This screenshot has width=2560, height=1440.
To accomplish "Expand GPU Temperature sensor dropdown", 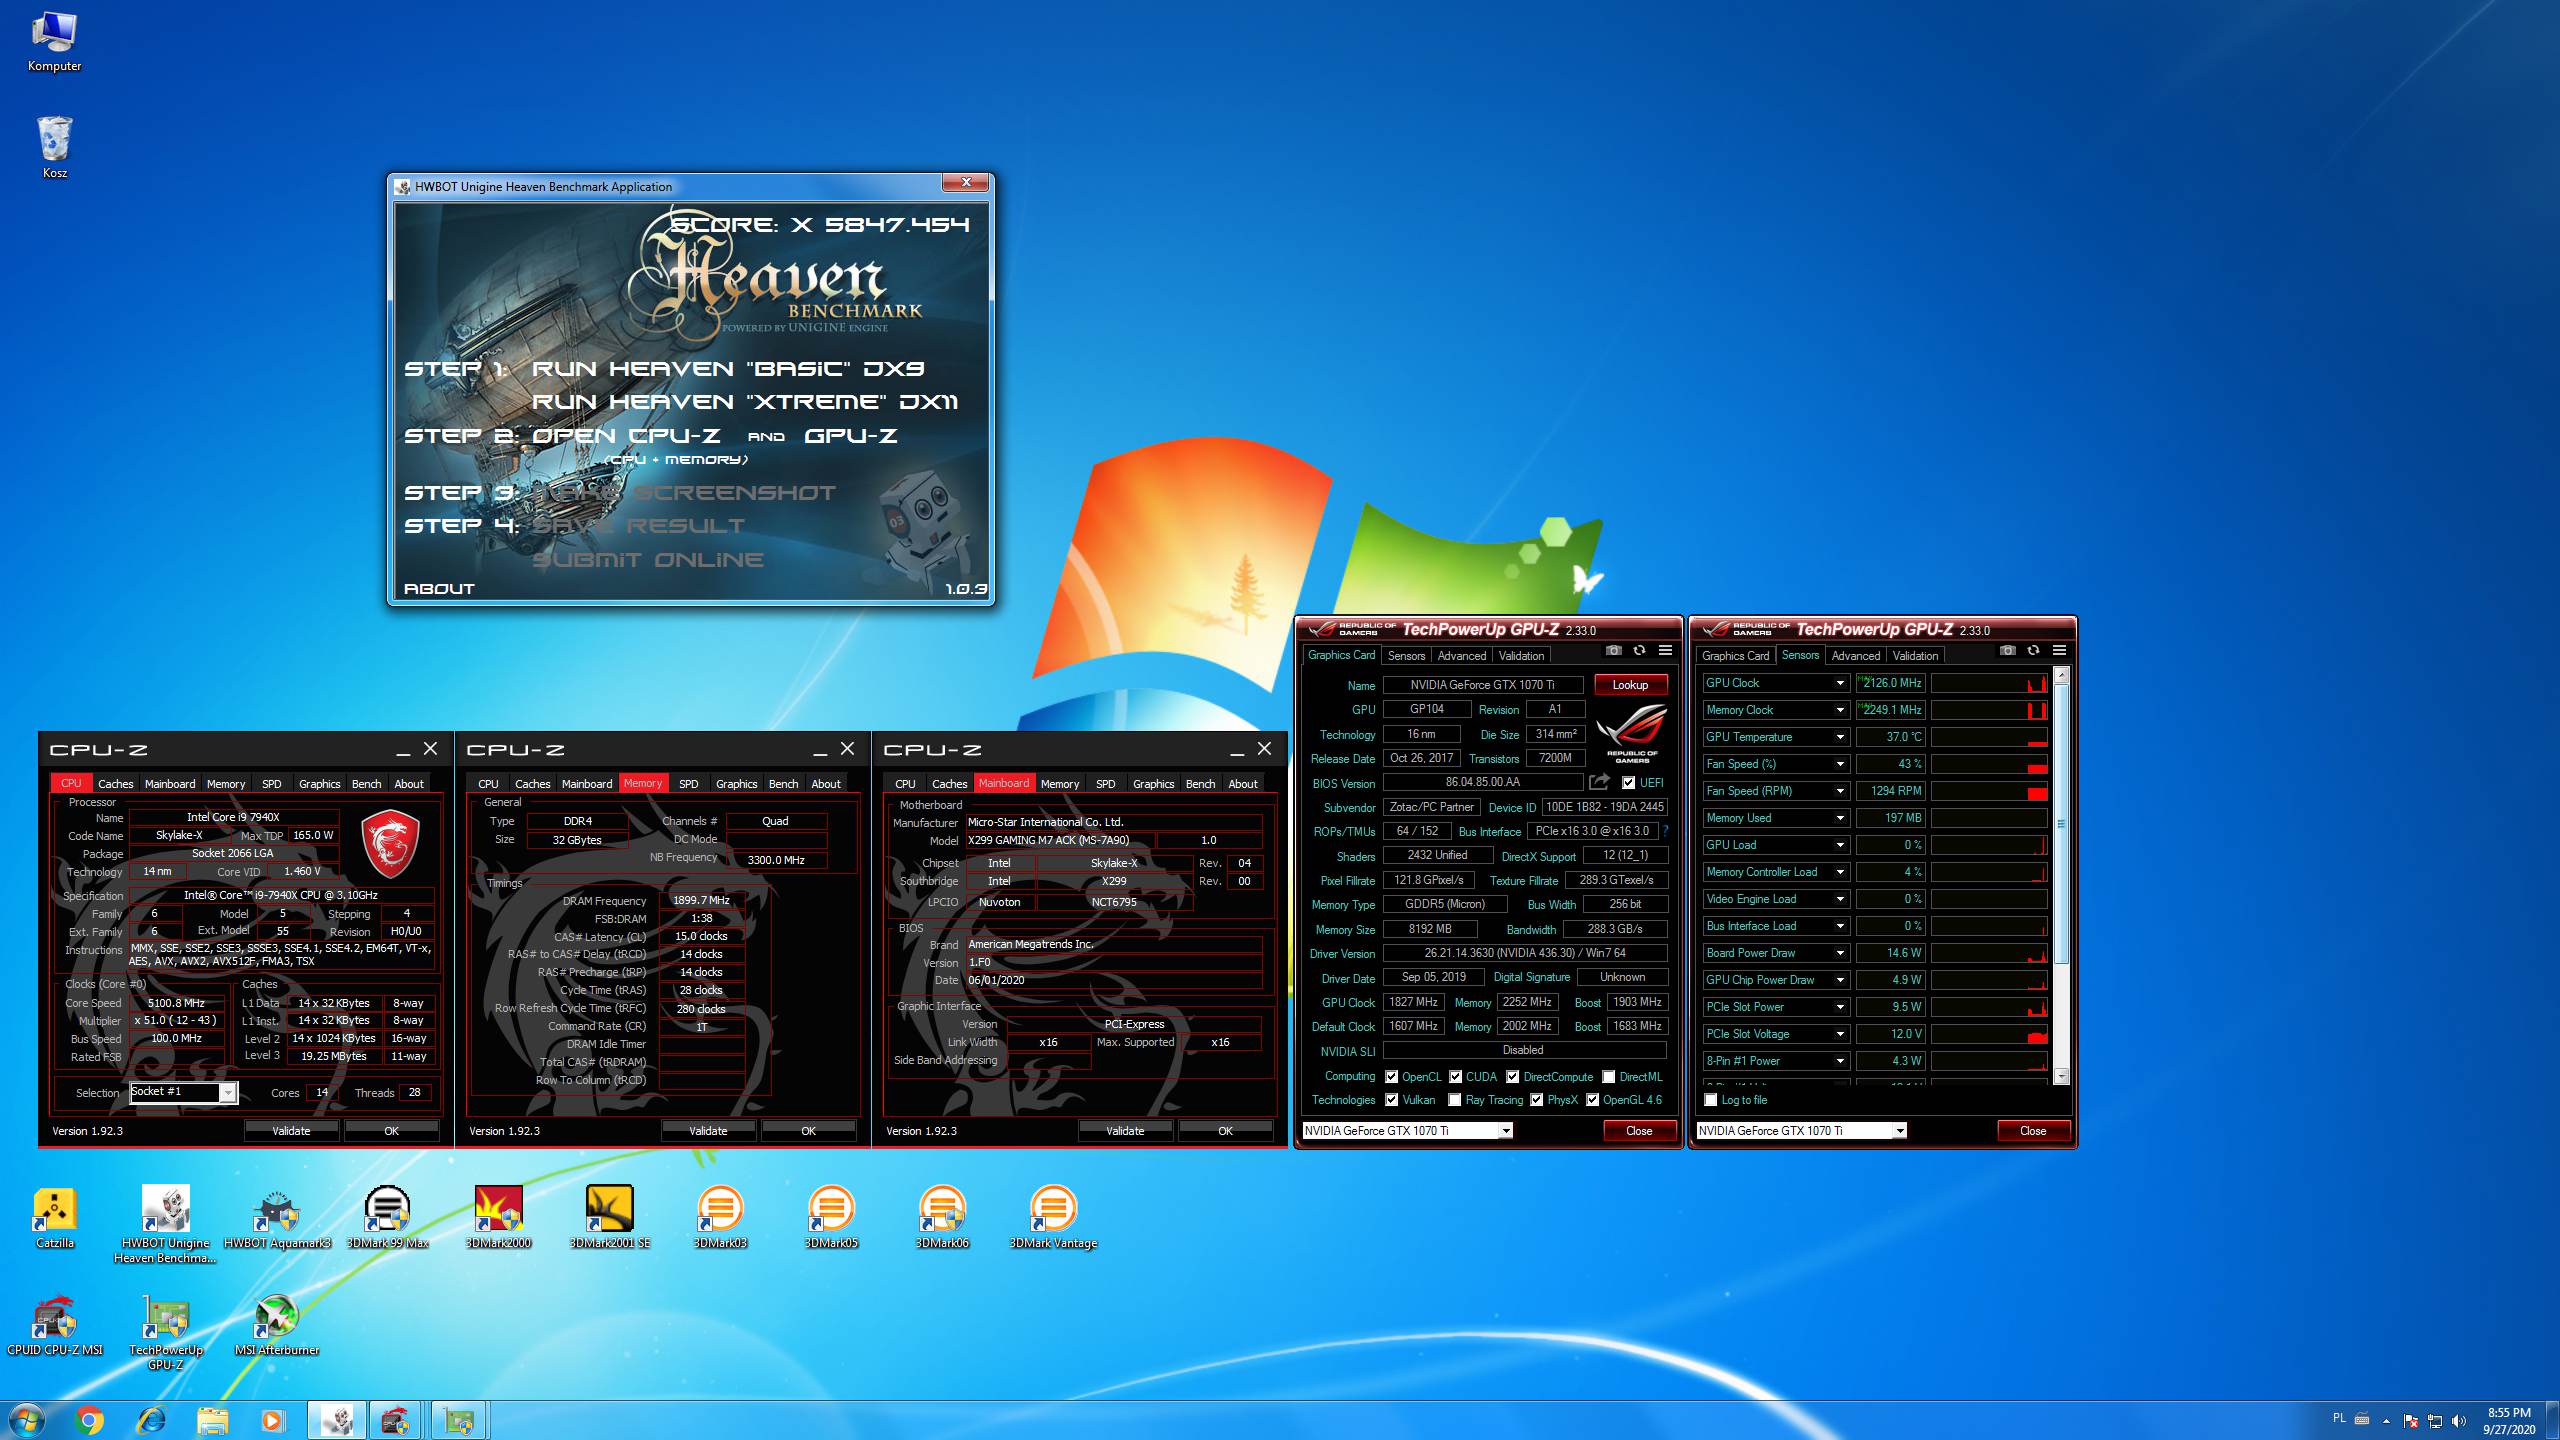I will pos(1839,737).
